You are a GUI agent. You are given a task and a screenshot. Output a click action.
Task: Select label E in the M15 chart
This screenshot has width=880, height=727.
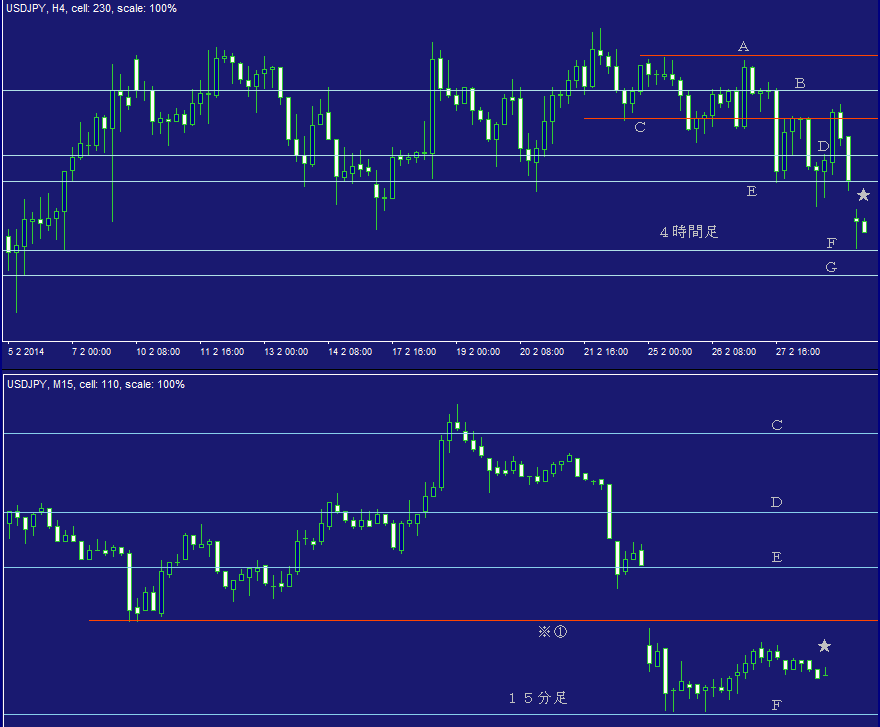[x=777, y=557]
